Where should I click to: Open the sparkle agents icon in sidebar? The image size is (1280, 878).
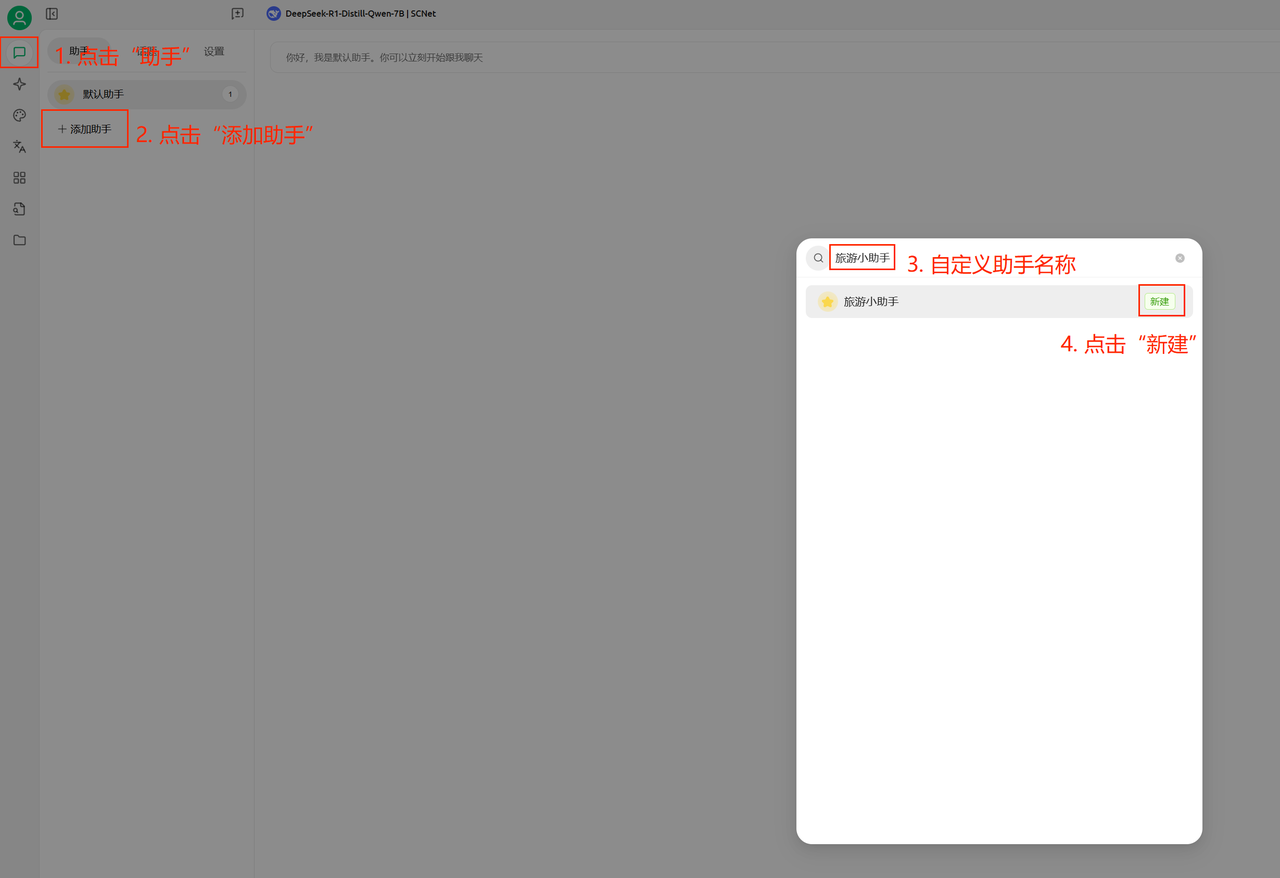click(x=19, y=84)
